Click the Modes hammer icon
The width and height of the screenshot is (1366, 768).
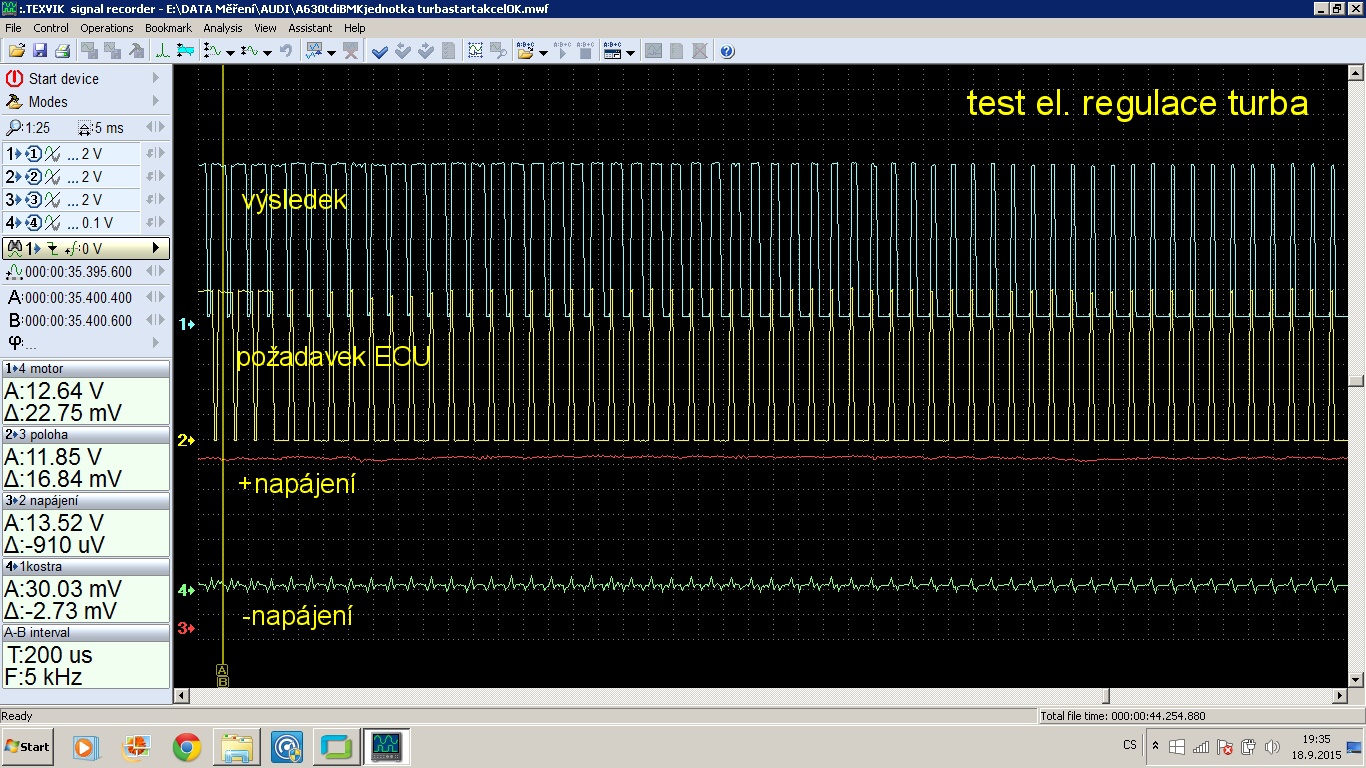point(14,102)
